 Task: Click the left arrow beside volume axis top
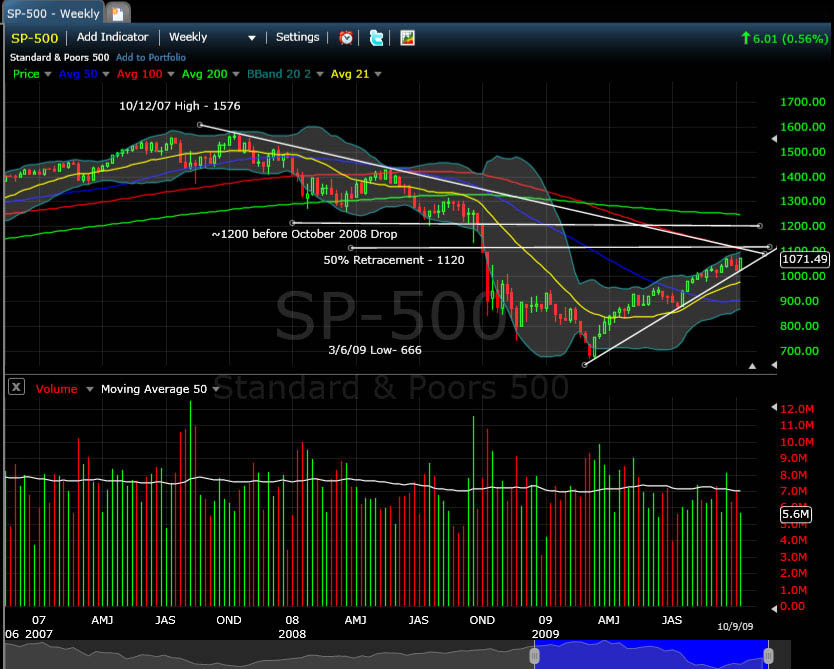770,408
